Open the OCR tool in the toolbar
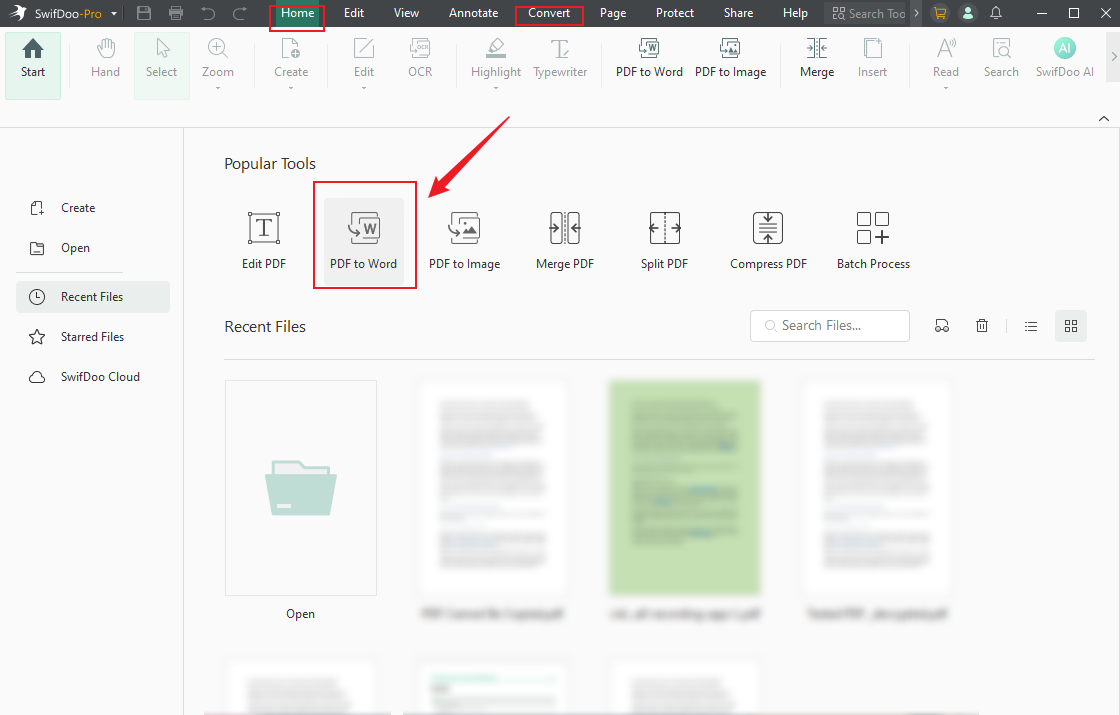Viewport: 1120px width, 715px height. click(420, 58)
